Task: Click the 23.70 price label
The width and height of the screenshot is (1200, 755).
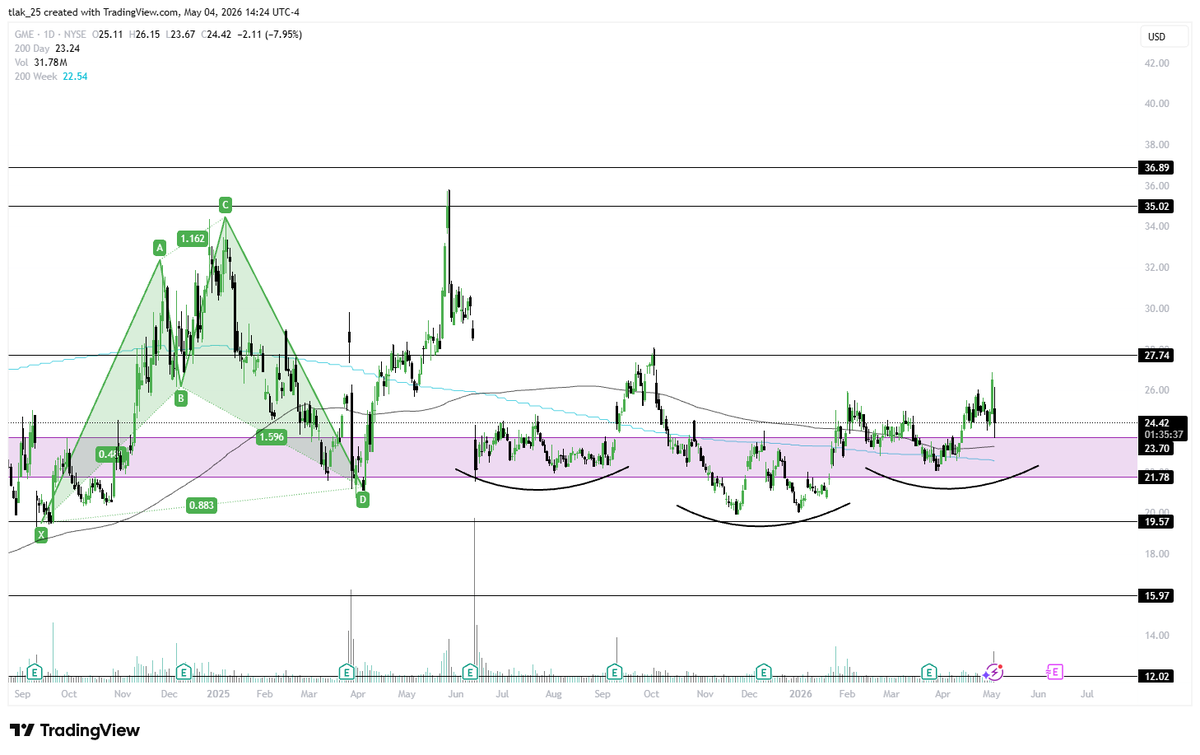Action: (1155, 450)
